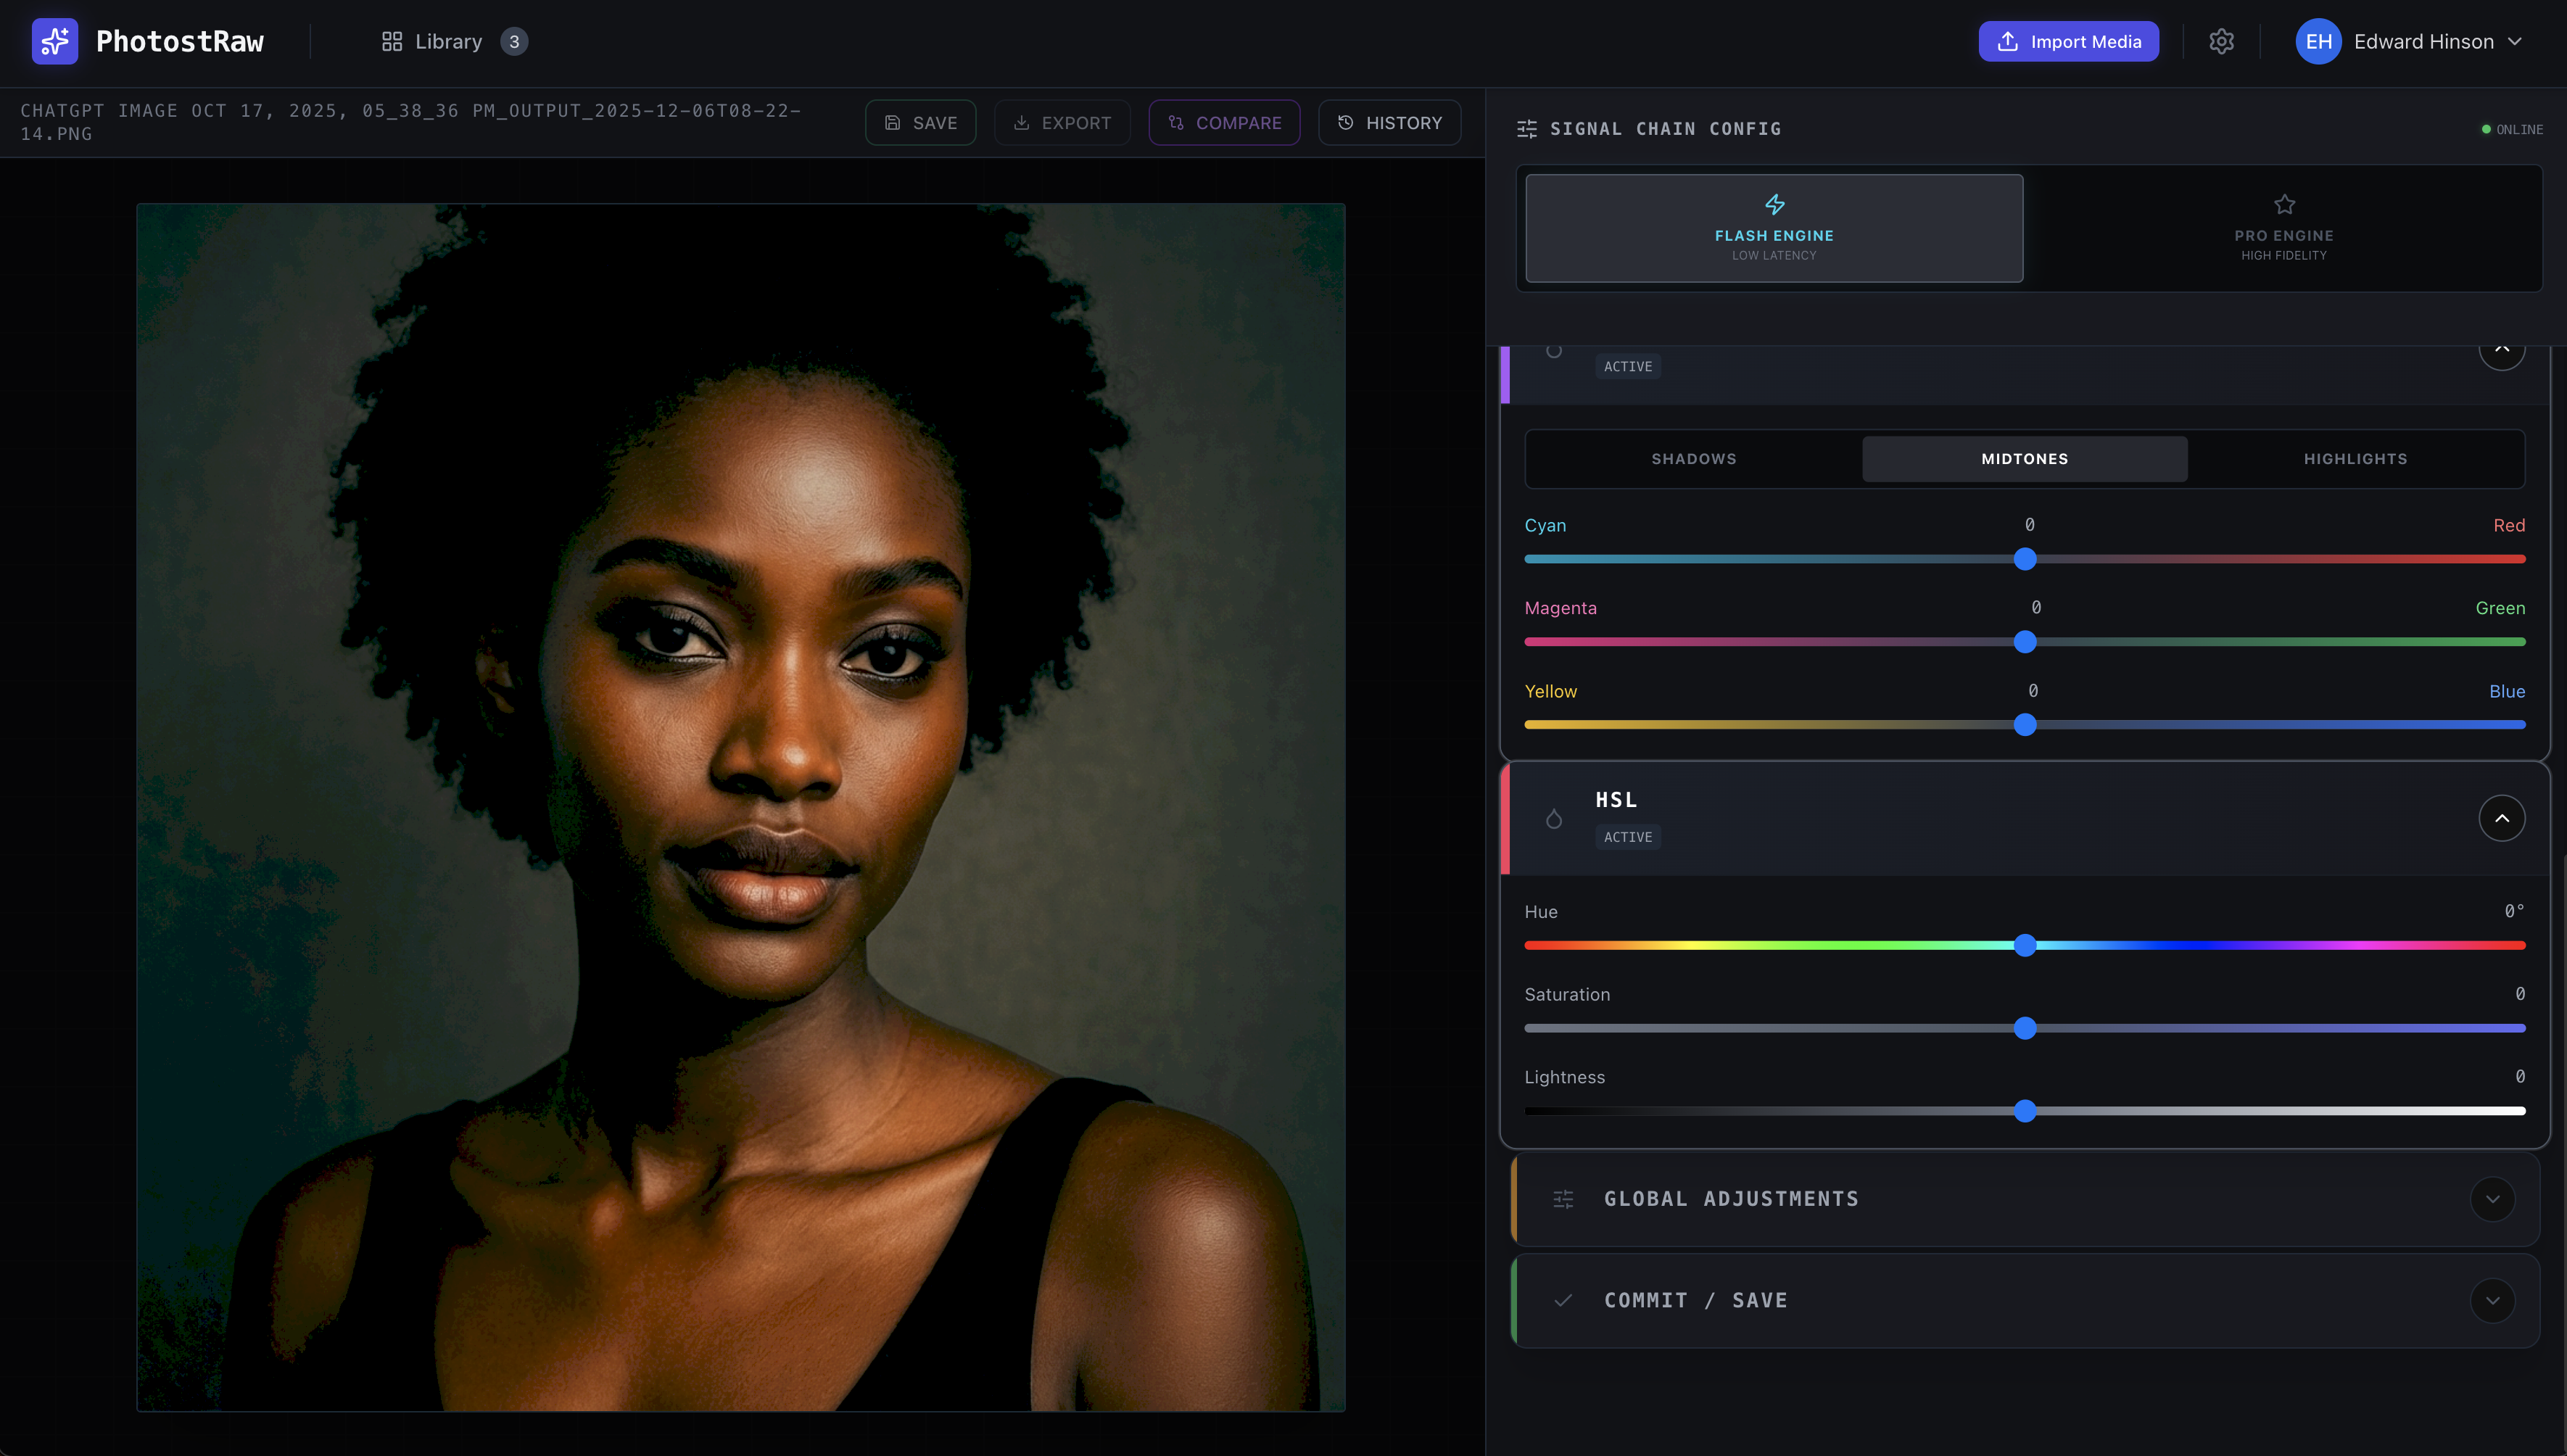The height and width of the screenshot is (1456, 2567).
Task: Expand the Global Adjustments section
Action: [2492, 1198]
